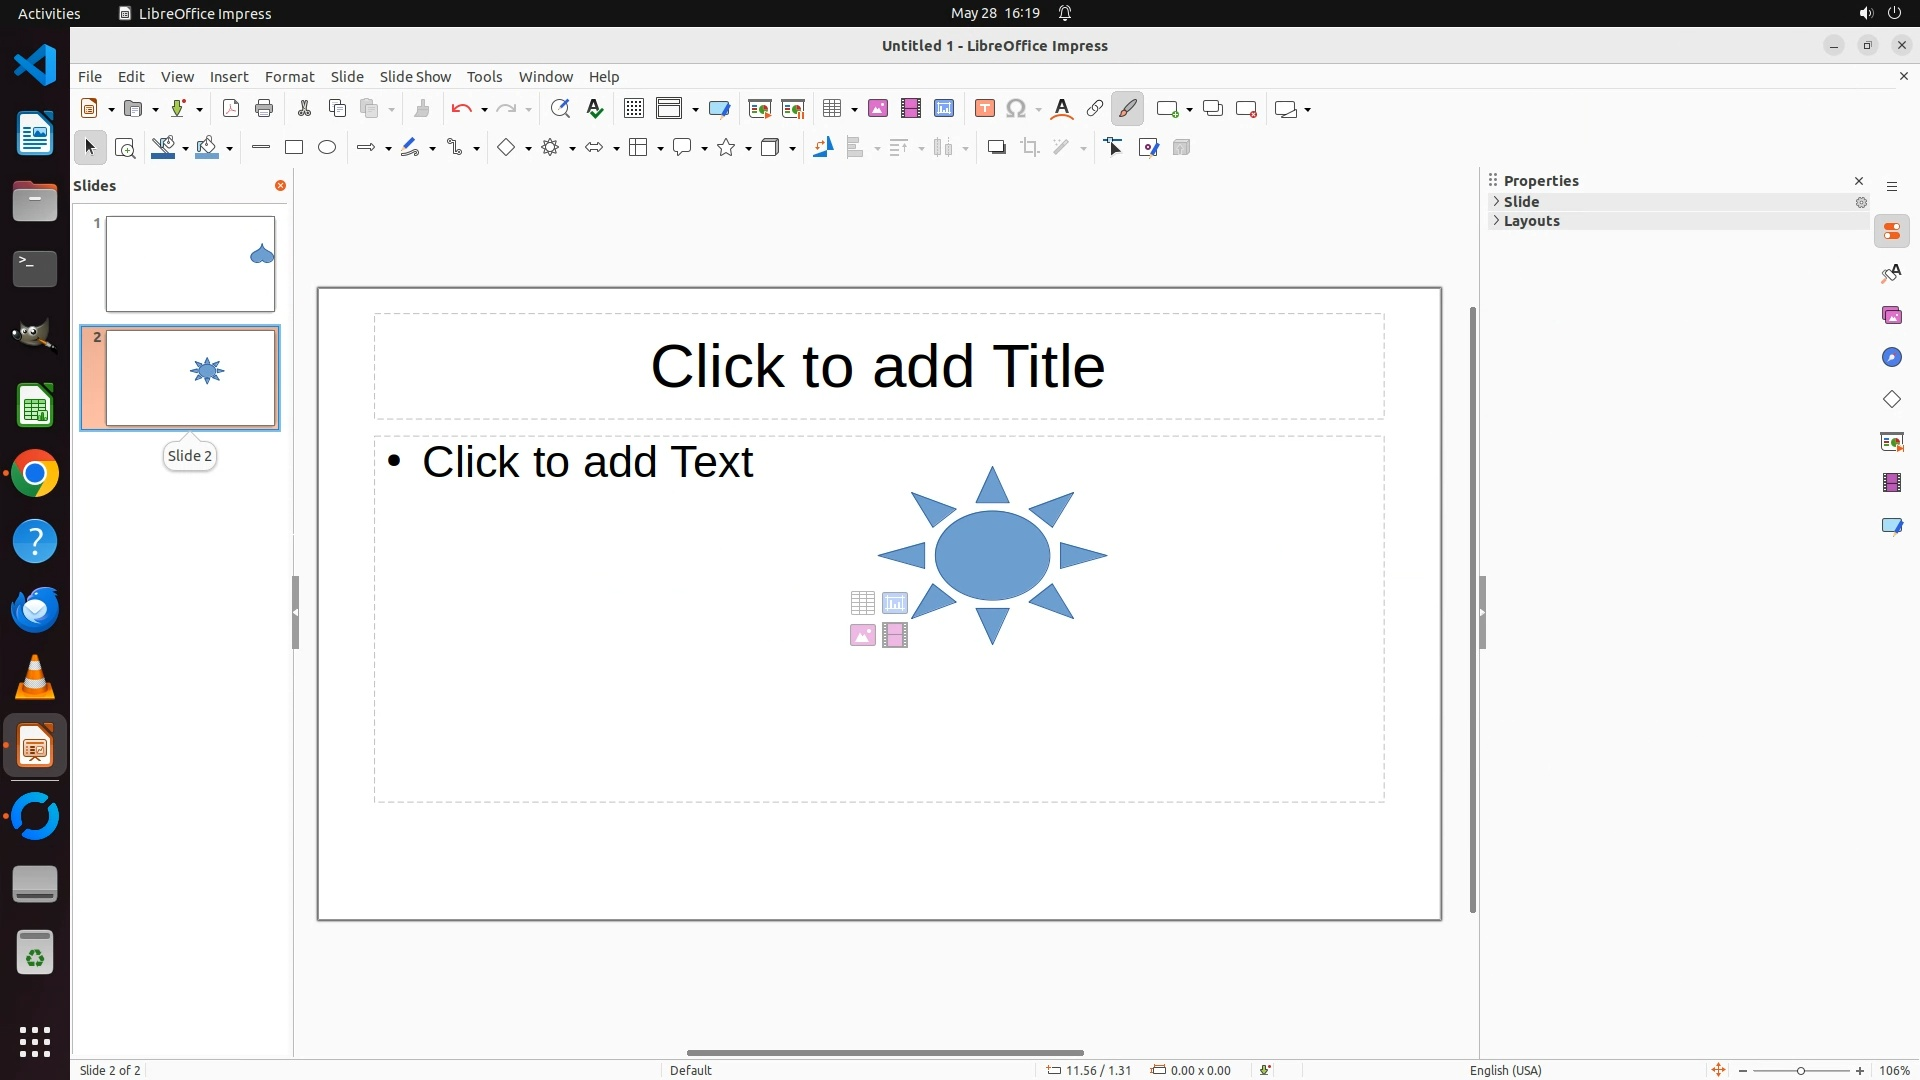Click the zoom slider in status bar
This screenshot has width=1920, height=1080.
(x=1800, y=1070)
